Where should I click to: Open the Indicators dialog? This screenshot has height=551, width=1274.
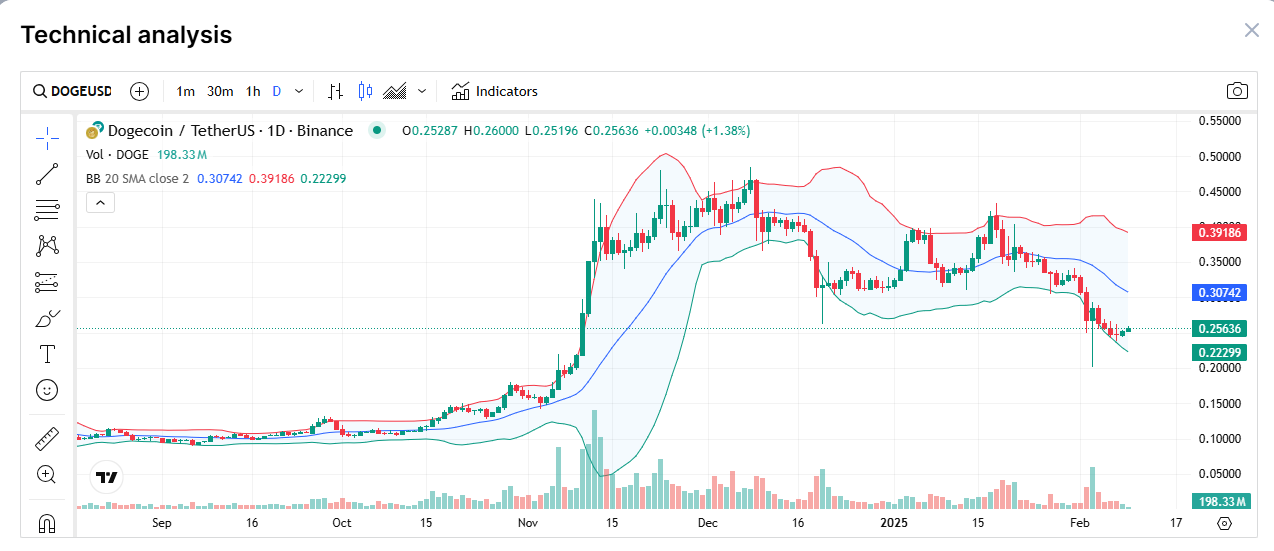495,91
